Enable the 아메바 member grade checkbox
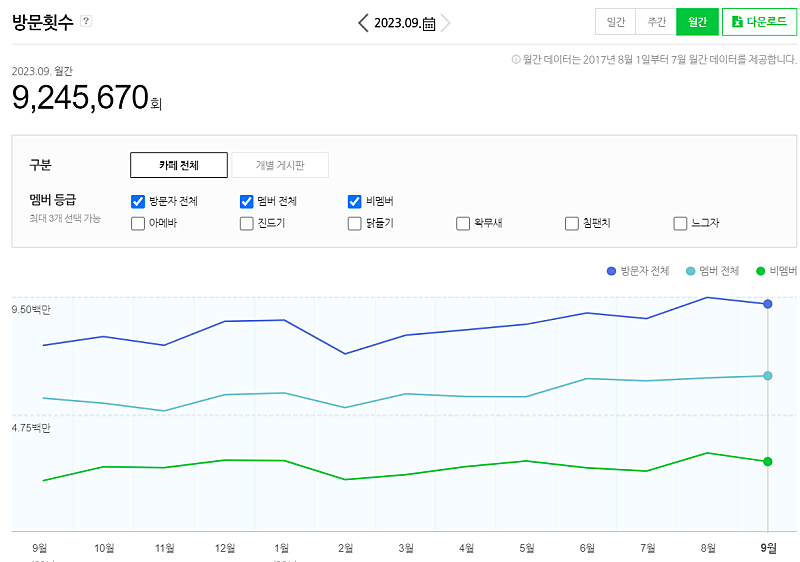Image resolution: width=800 pixels, height=562 pixels. (x=138, y=223)
